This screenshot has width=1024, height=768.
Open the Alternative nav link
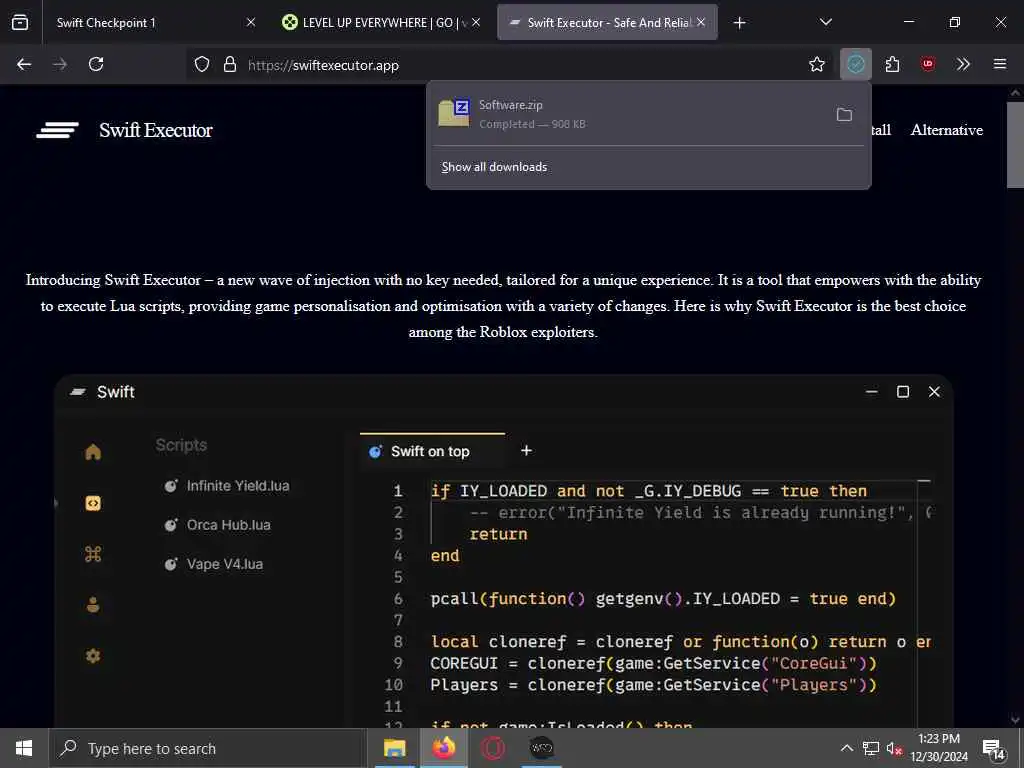pyautogui.click(x=946, y=130)
